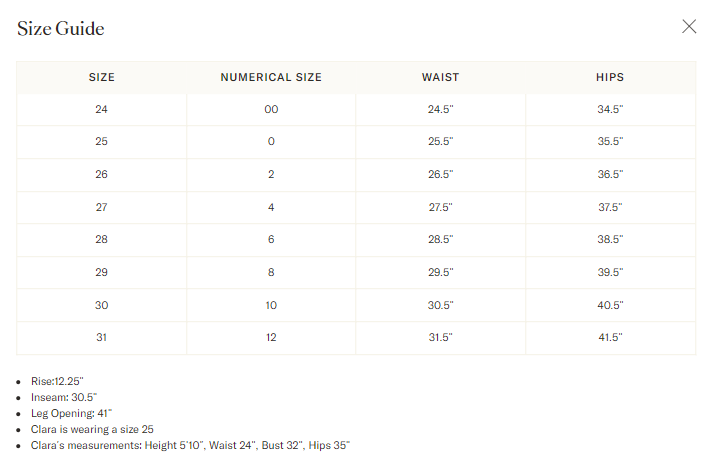Click the Rise:12.25" note
The width and height of the screenshot is (714, 467).
point(57,381)
